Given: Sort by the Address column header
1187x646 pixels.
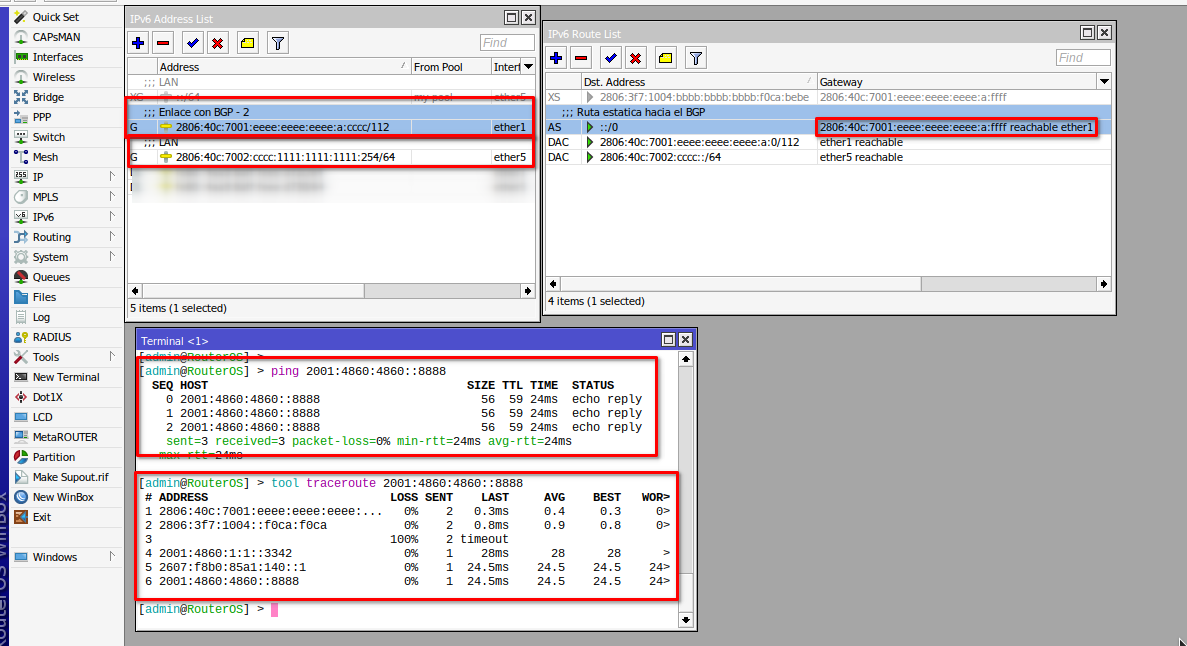Looking at the screenshot, I should click(x=283, y=67).
